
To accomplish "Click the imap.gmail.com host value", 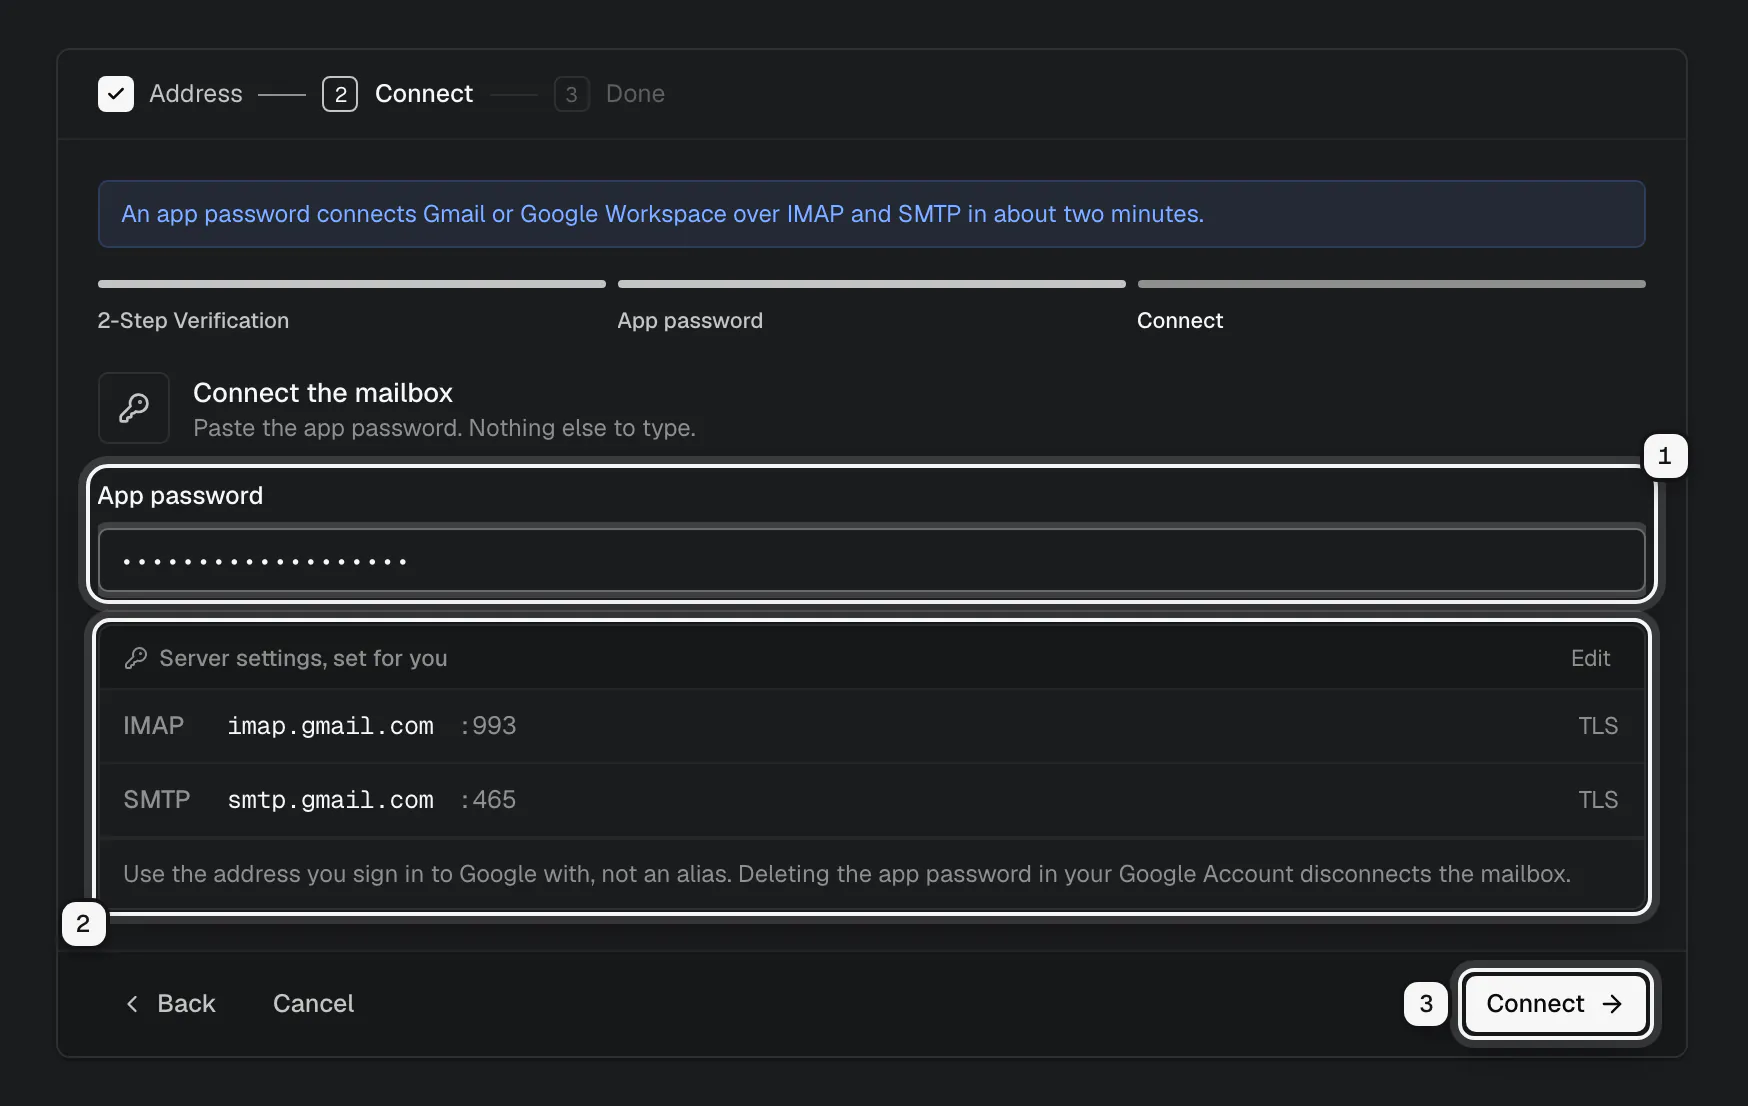I will point(330,726).
